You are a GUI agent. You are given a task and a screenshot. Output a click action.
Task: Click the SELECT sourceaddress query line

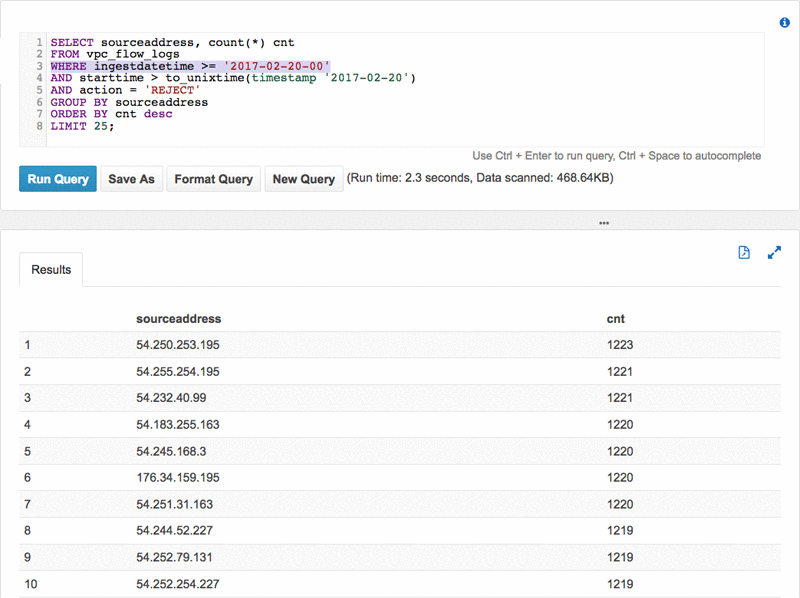tap(172, 42)
